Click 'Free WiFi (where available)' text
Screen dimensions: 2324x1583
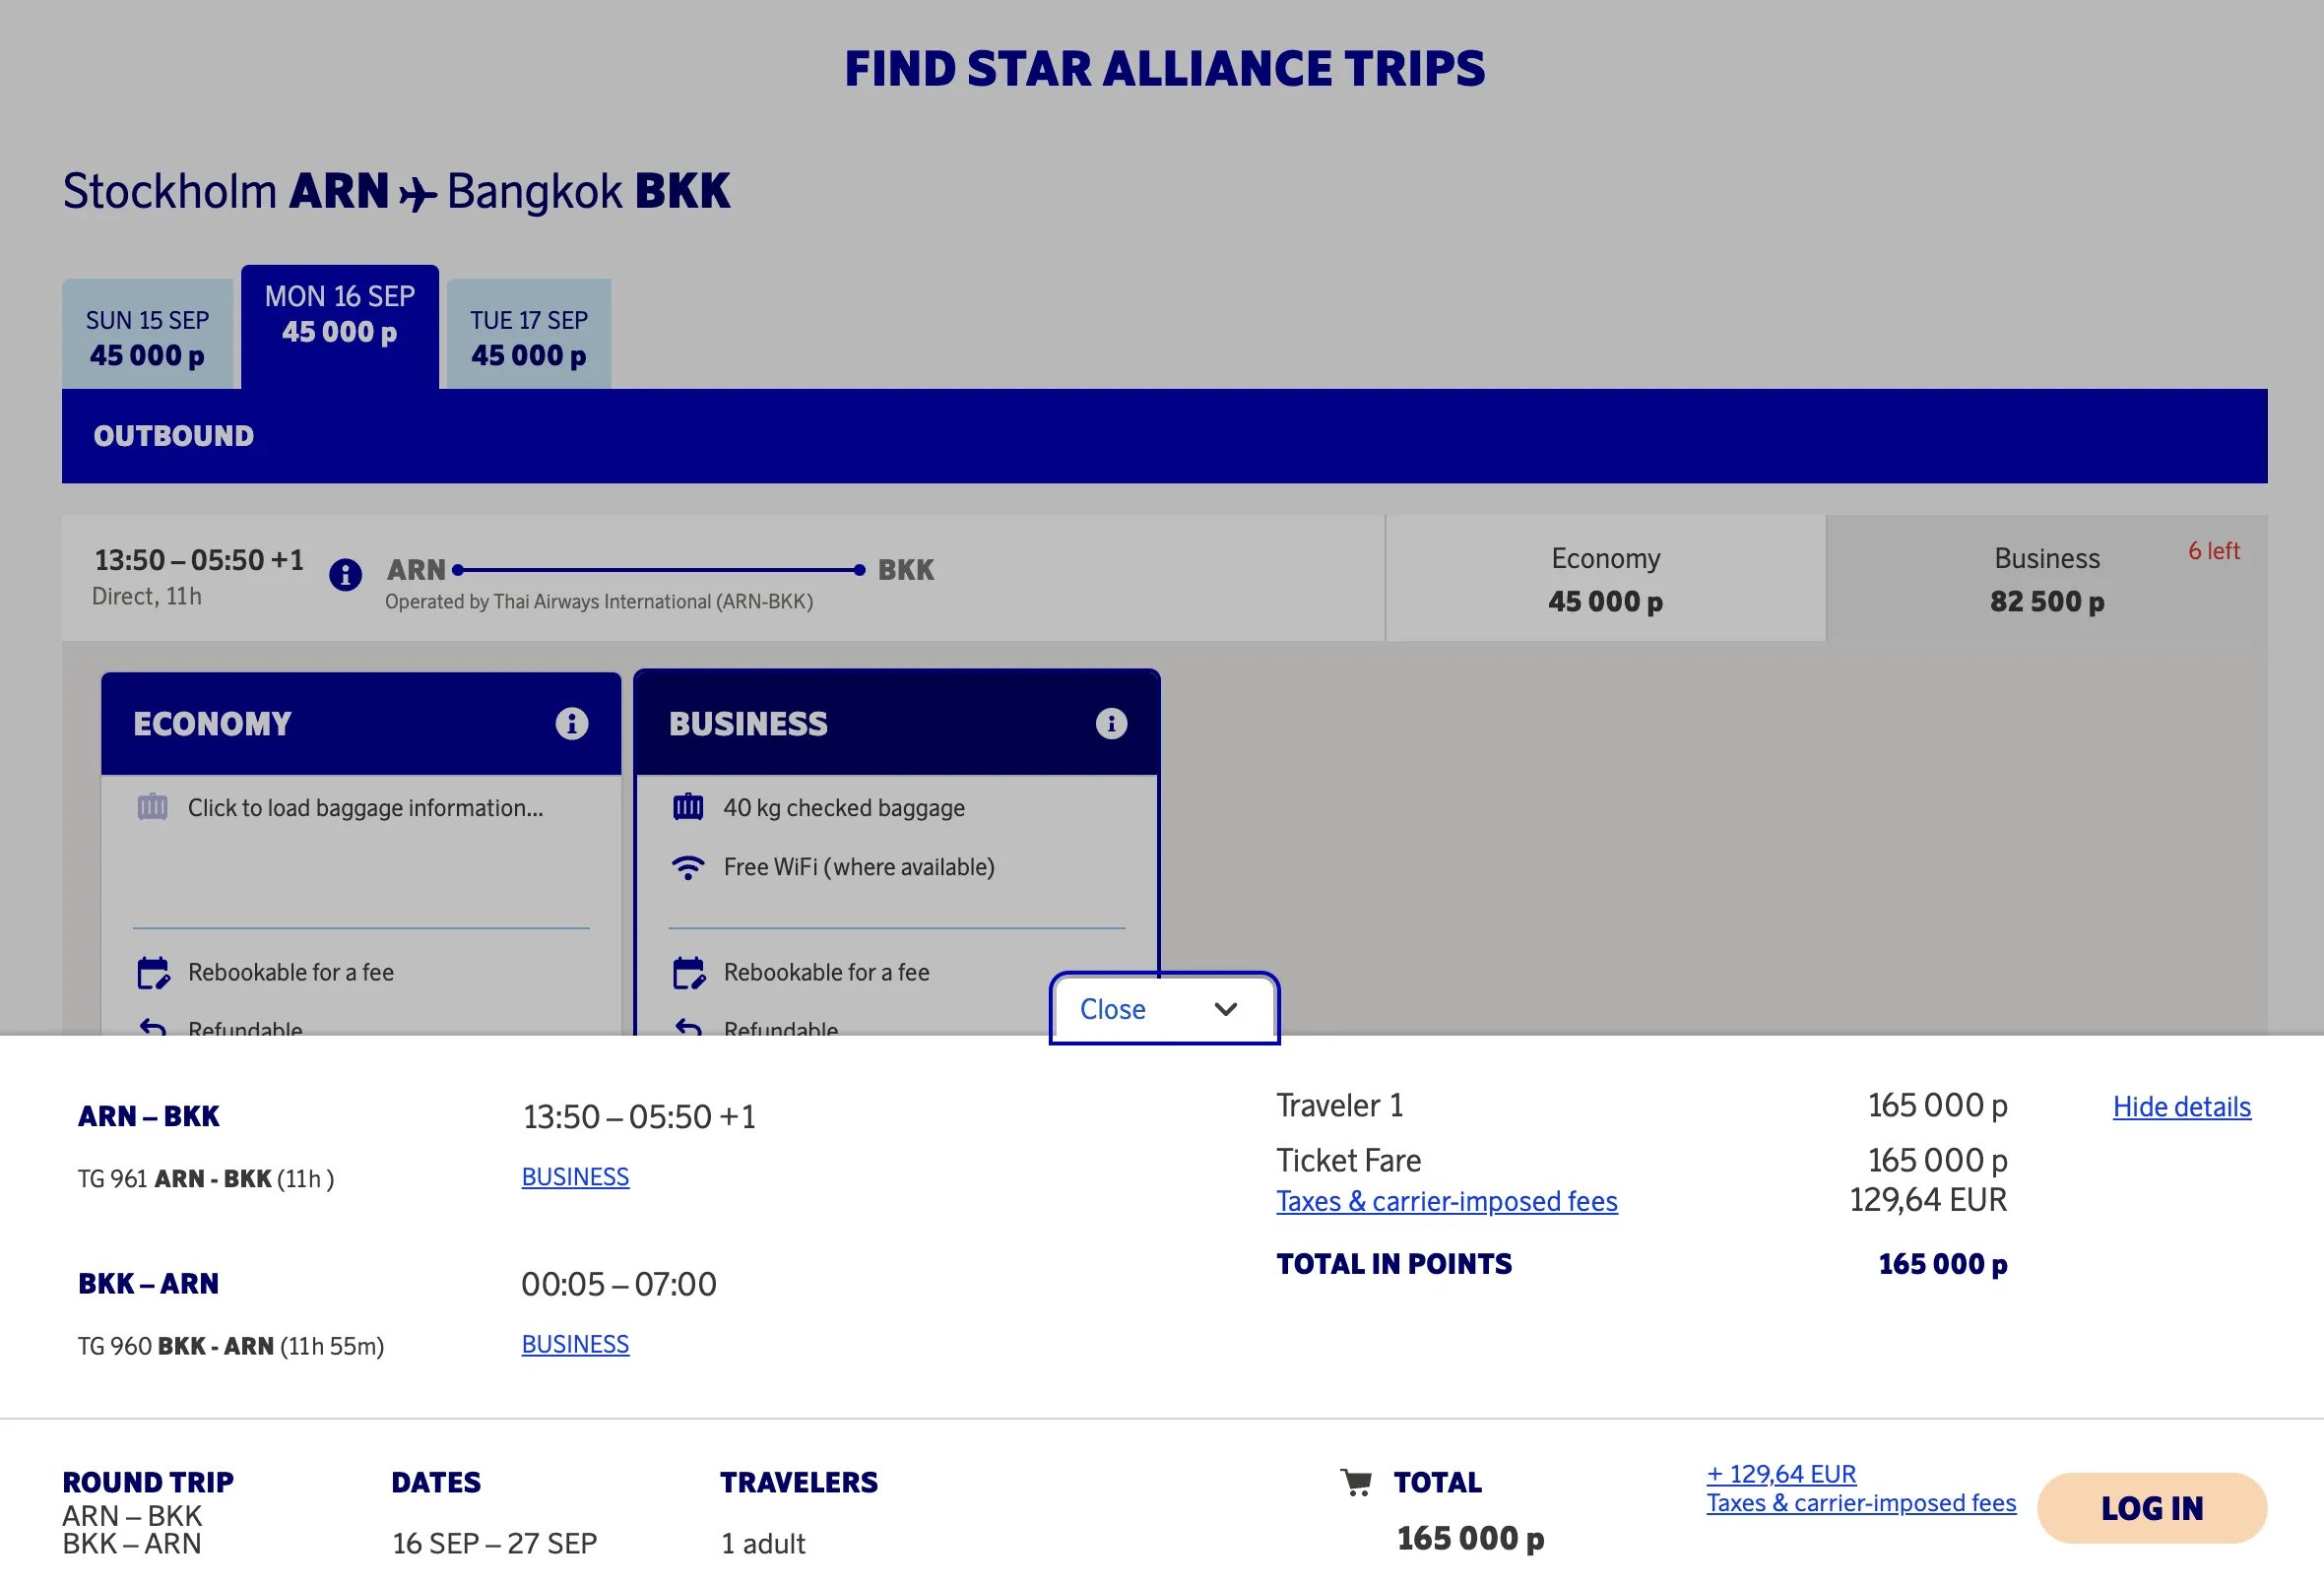(x=859, y=867)
